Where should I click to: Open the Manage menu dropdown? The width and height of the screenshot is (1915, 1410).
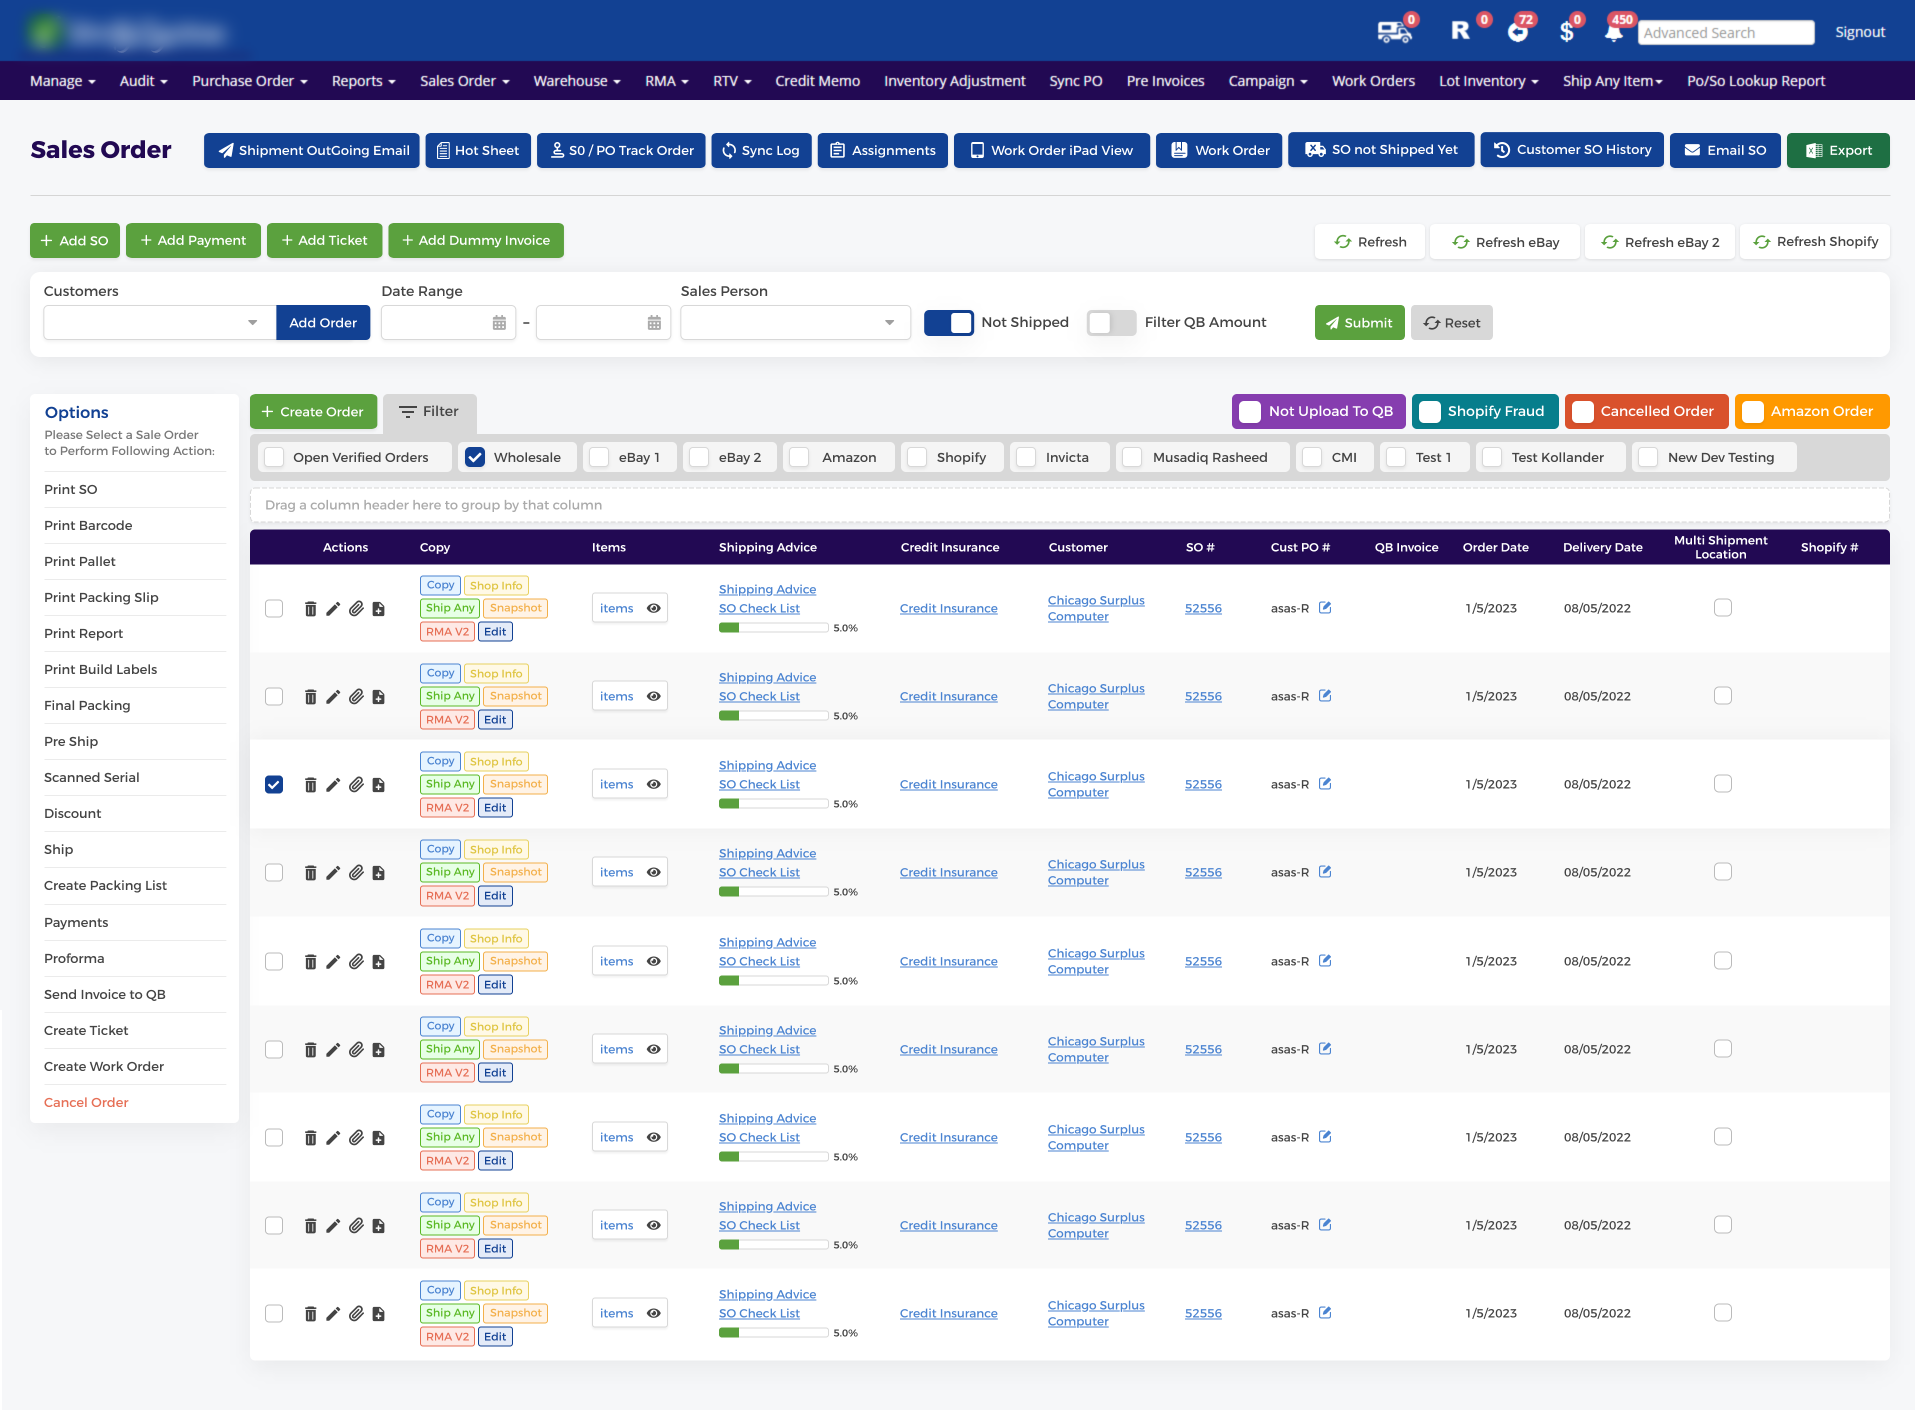click(62, 81)
